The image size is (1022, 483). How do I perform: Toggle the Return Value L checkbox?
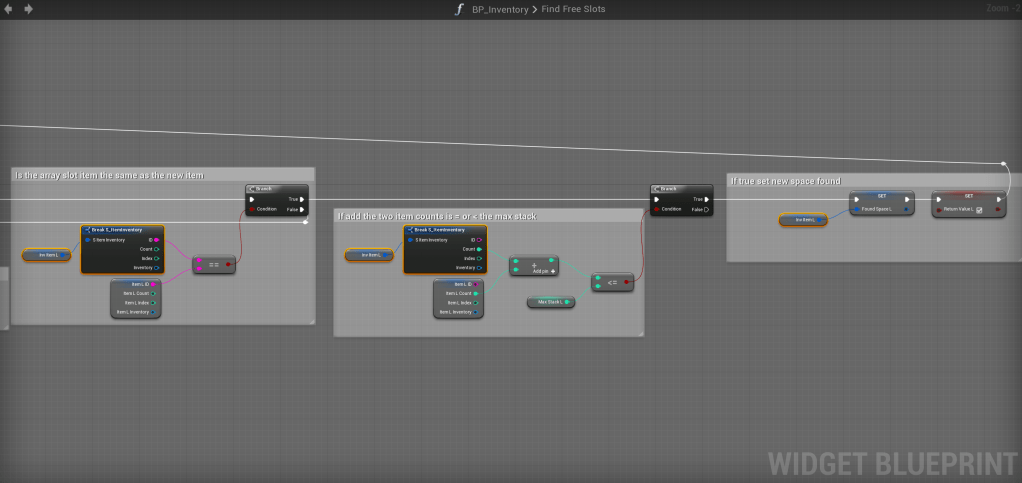pos(978,210)
